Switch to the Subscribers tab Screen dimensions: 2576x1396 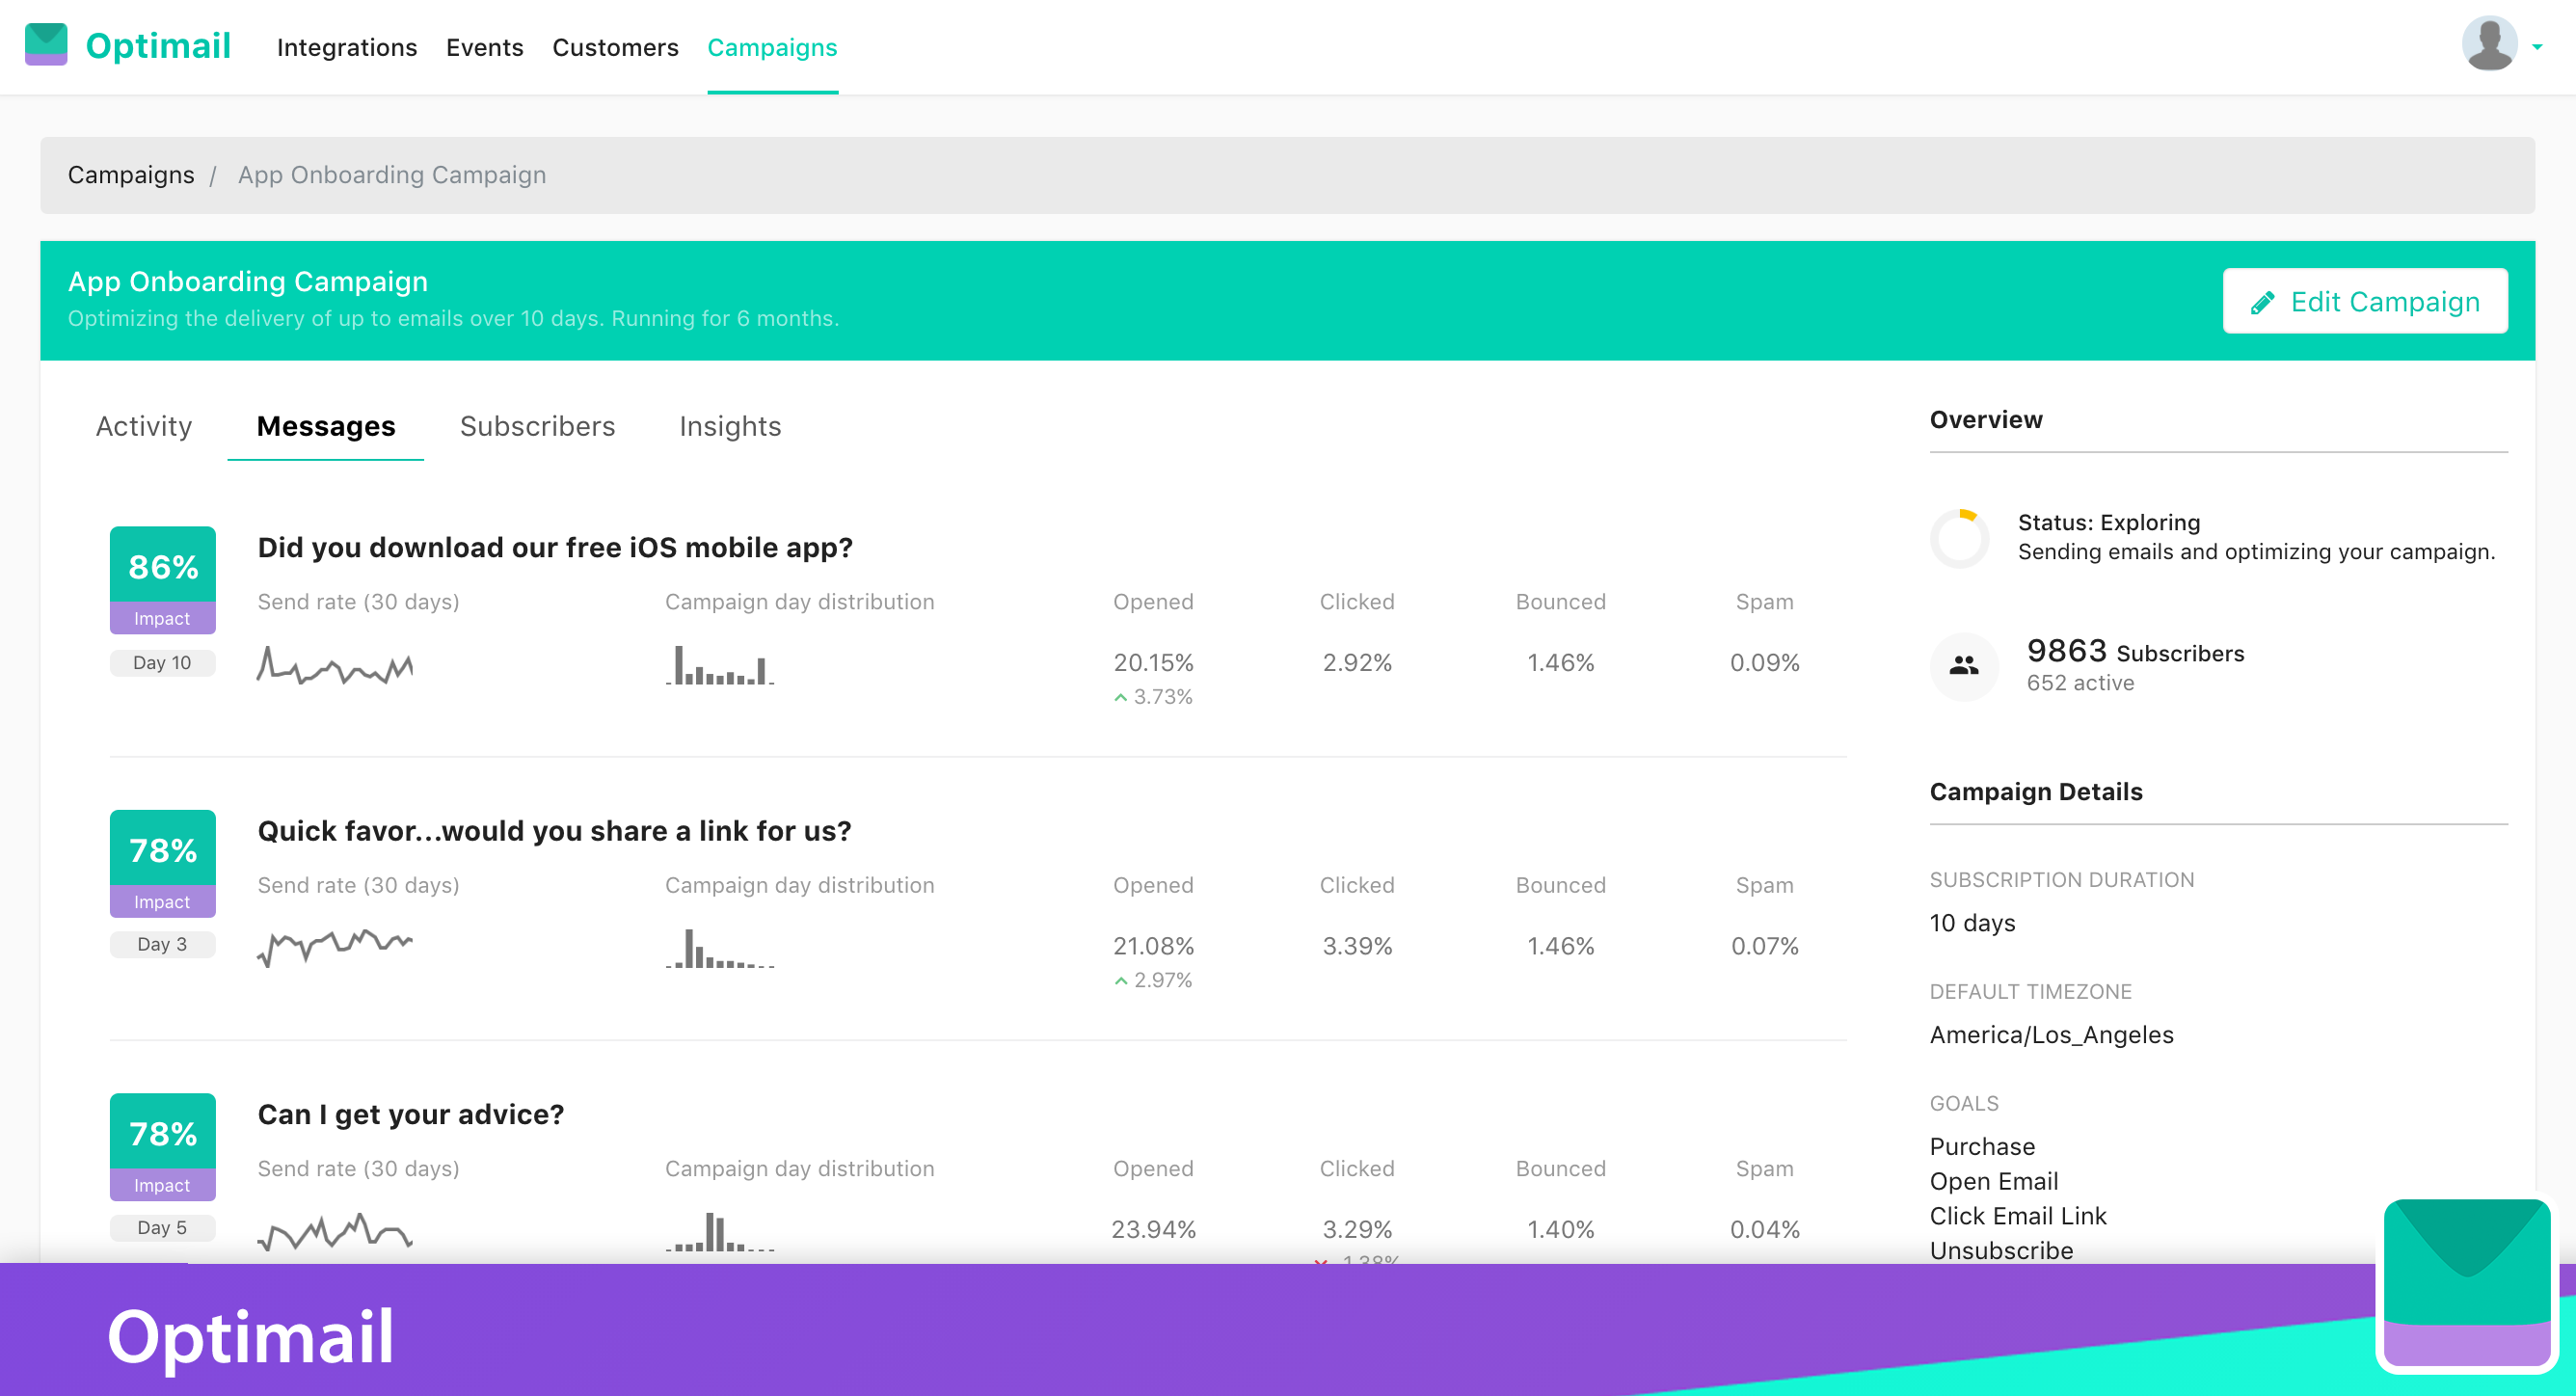pos(537,426)
